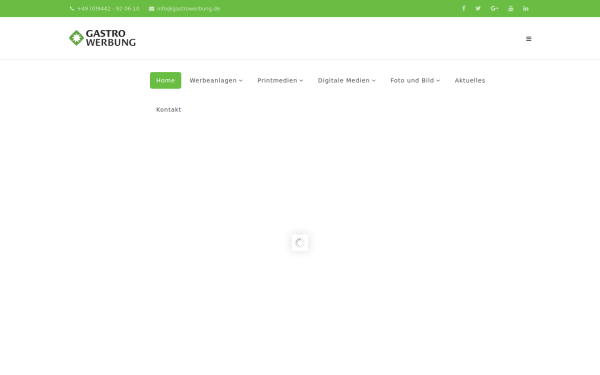This screenshot has width=600, height=375.
Task: Go to the Aktuelles page
Action: (x=470, y=80)
